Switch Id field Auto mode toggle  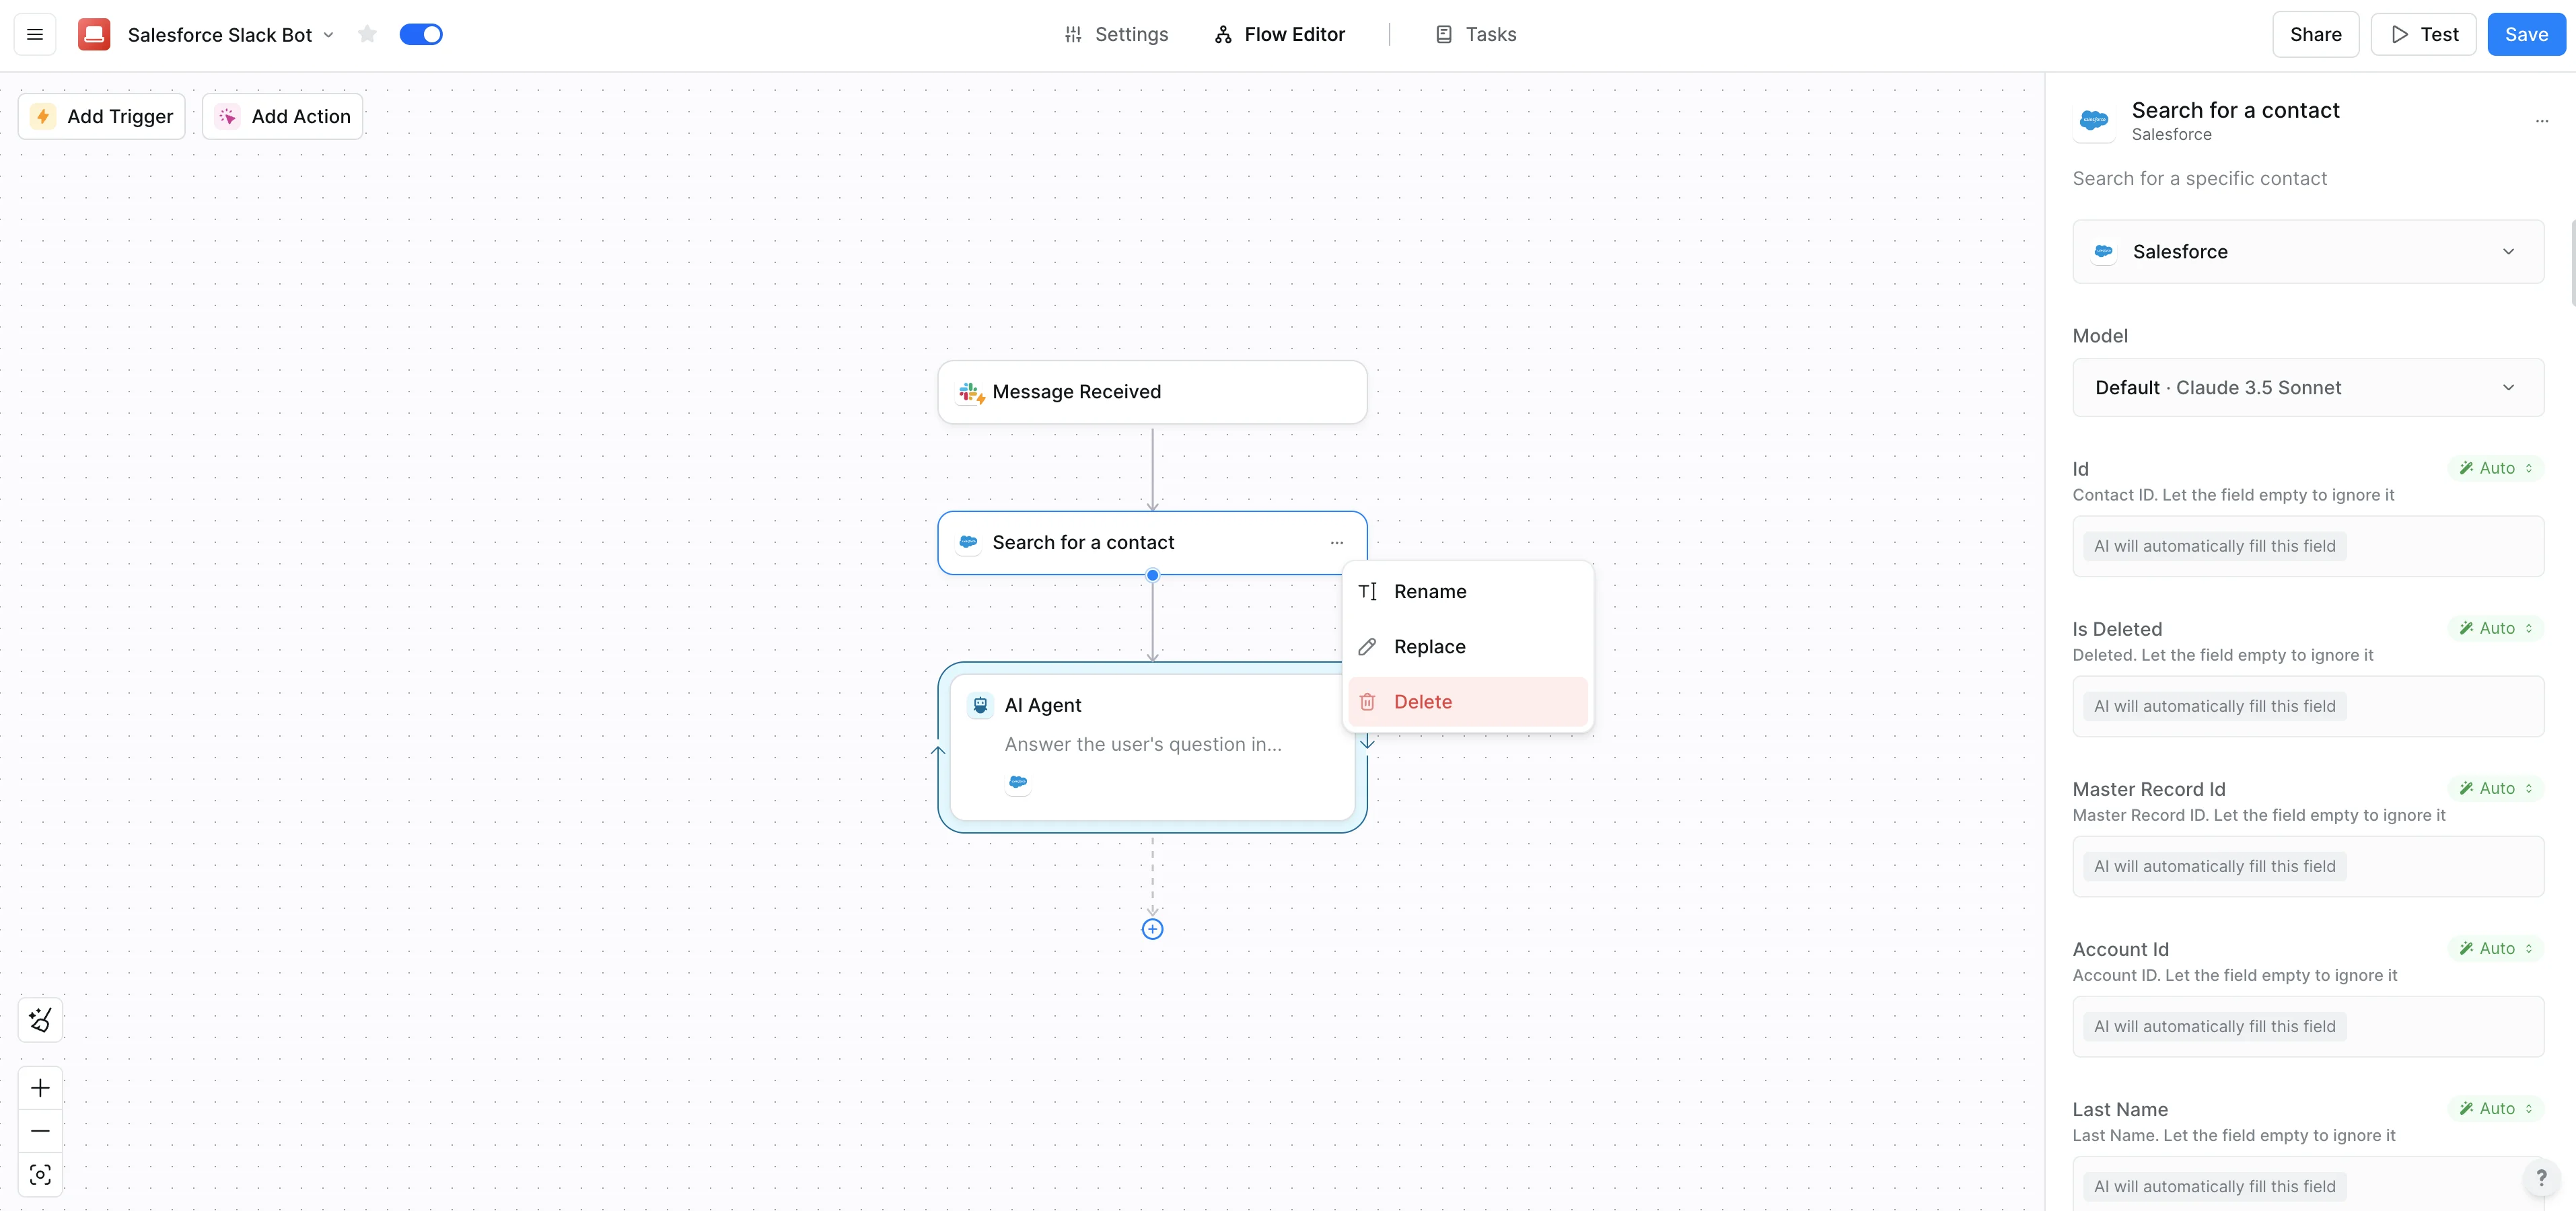coord(2495,468)
